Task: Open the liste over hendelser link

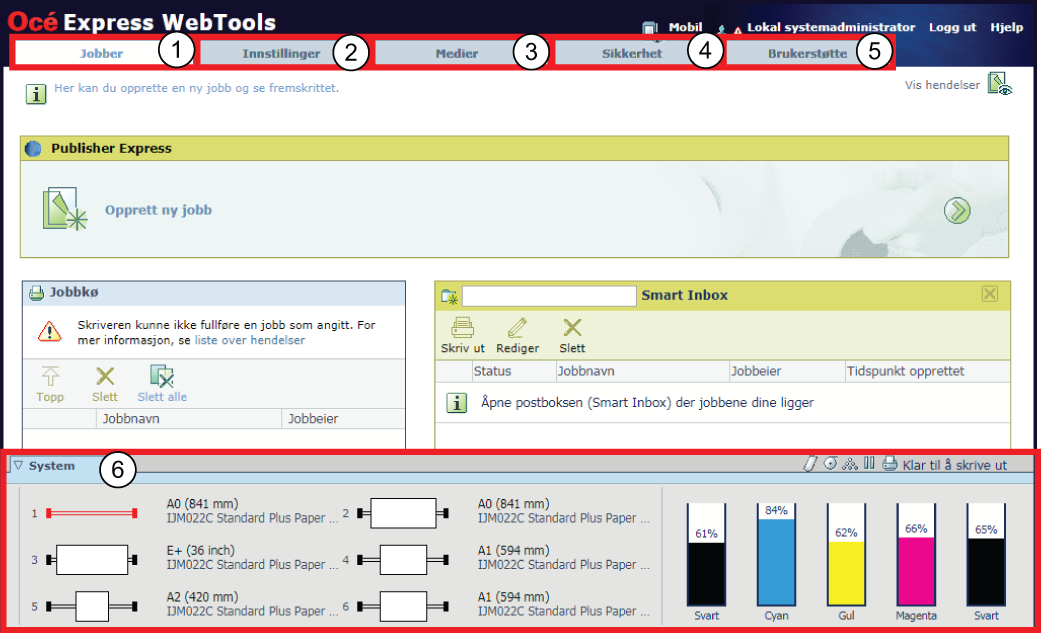Action: pyautogui.click(x=250, y=340)
